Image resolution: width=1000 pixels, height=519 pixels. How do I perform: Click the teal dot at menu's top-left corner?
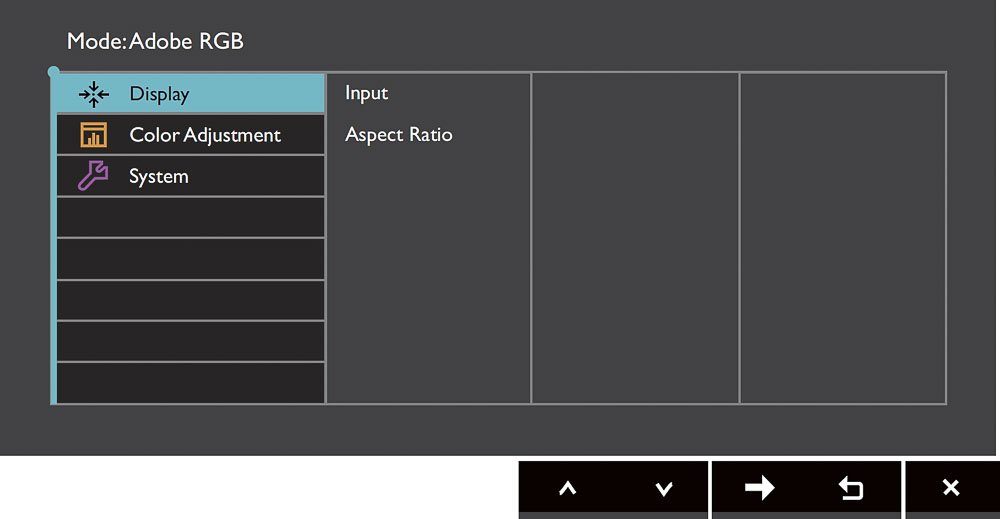tap(54, 71)
